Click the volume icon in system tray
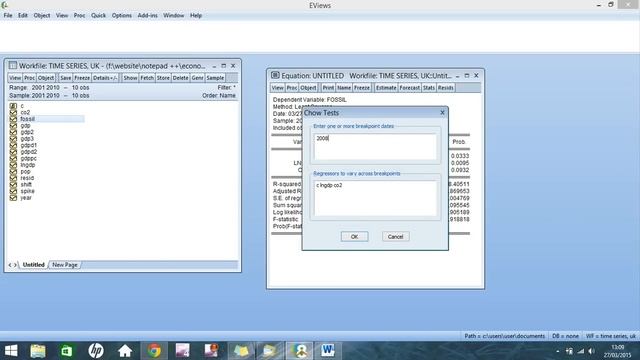640x360 pixels. pyautogui.click(x=591, y=351)
